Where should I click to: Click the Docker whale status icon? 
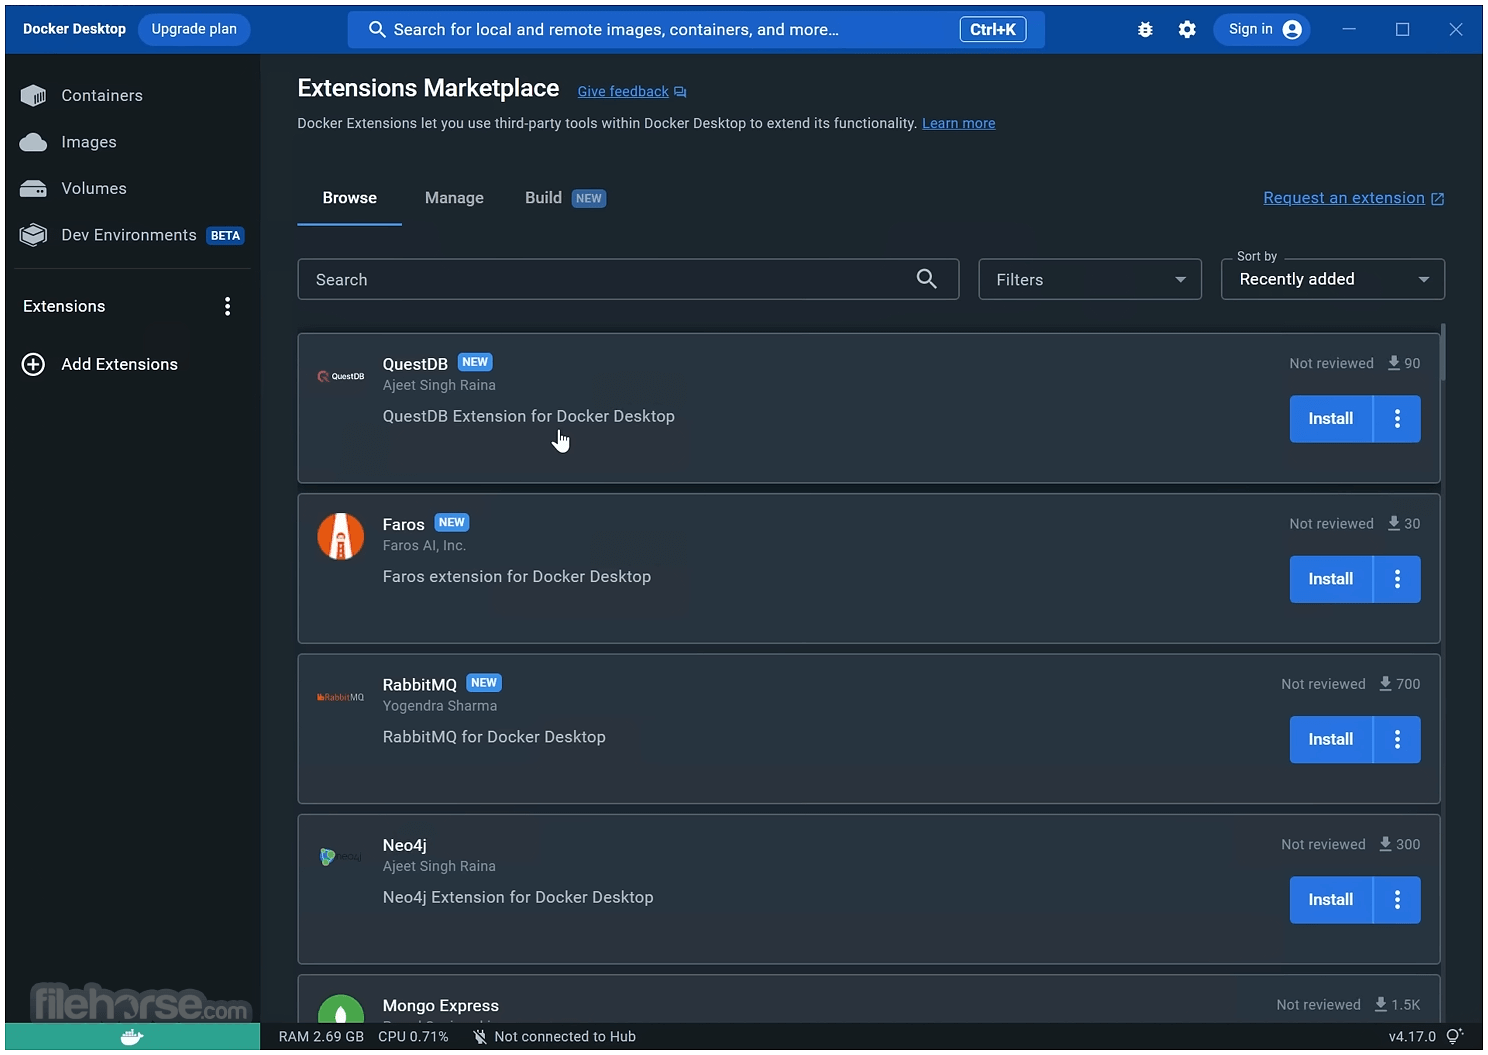132,1037
